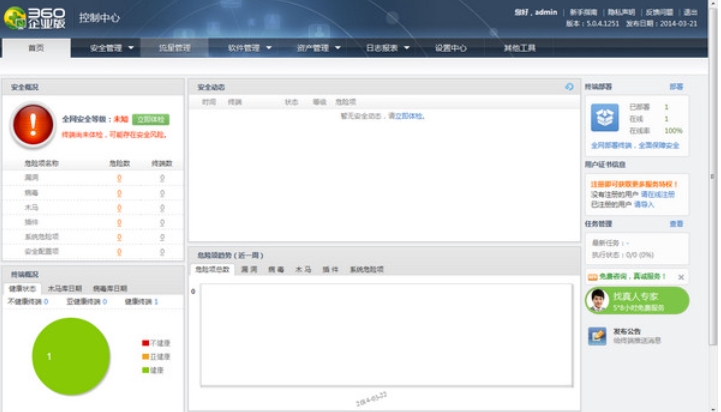721x412 pixels.
Task: Click the orange 危险数 count for 漏洞
Action: click(x=119, y=178)
